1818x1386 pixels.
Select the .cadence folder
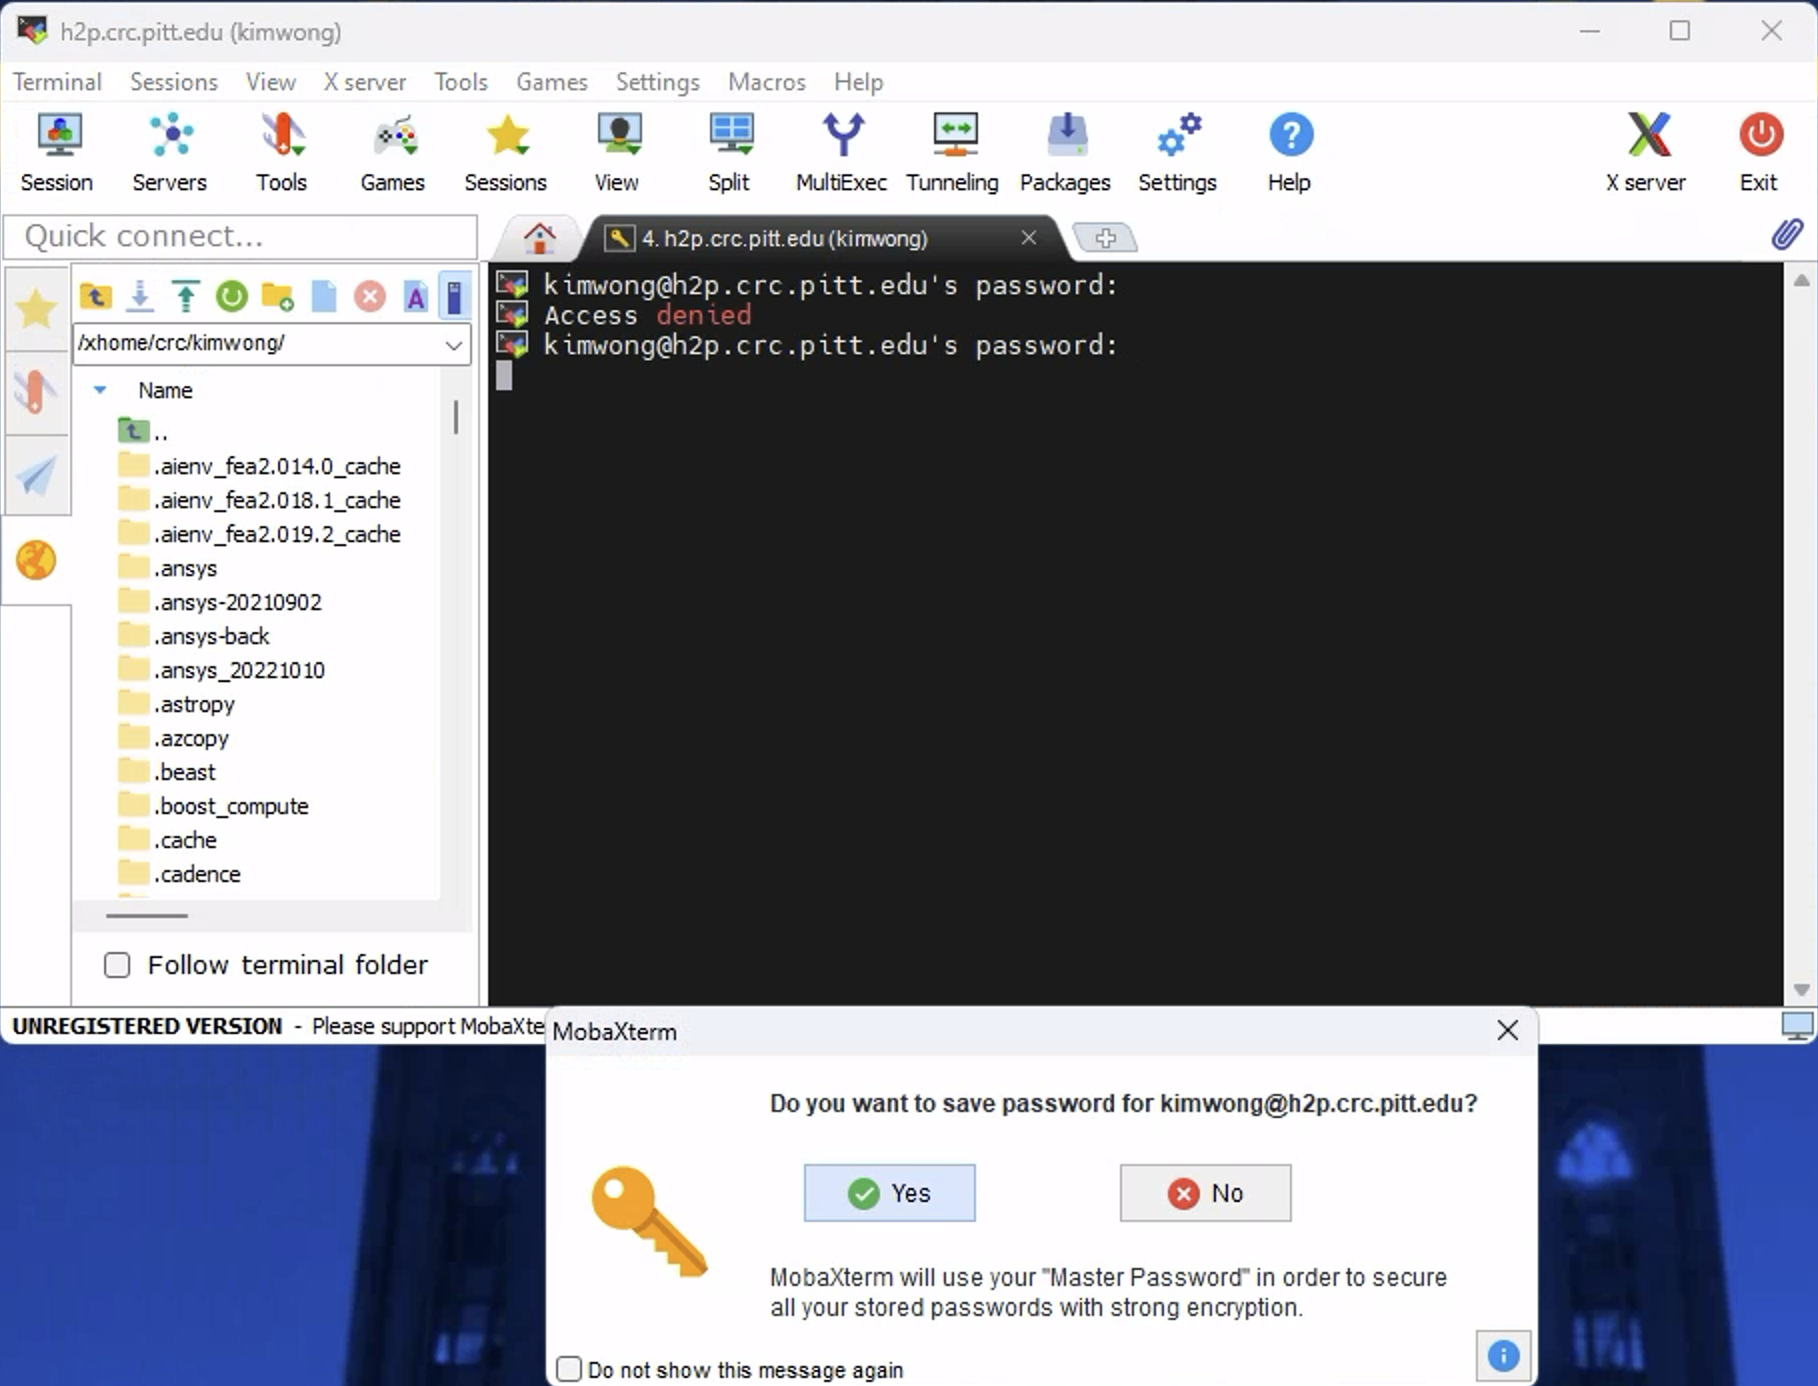pyautogui.click(x=179, y=874)
